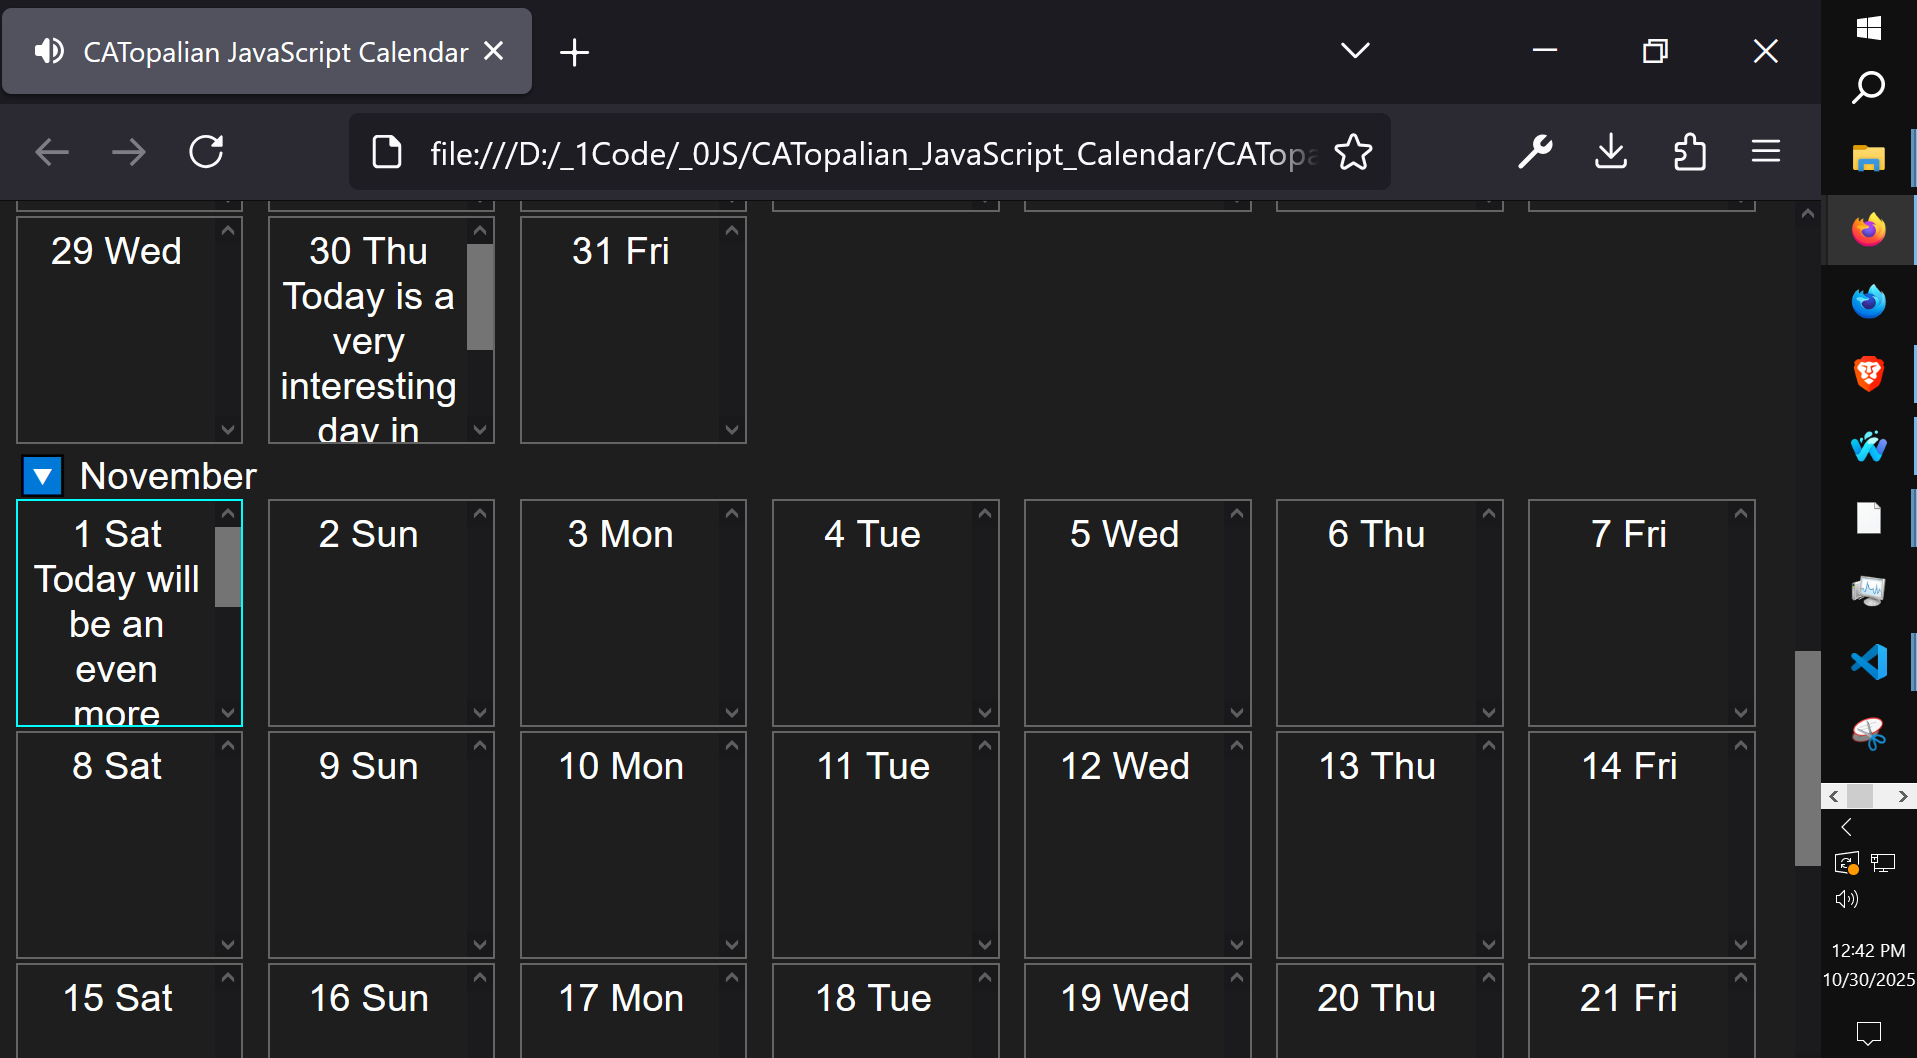This screenshot has width=1917, height=1058.
Task: Mute the tab via its speaker icon
Action: click(x=48, y=51)
